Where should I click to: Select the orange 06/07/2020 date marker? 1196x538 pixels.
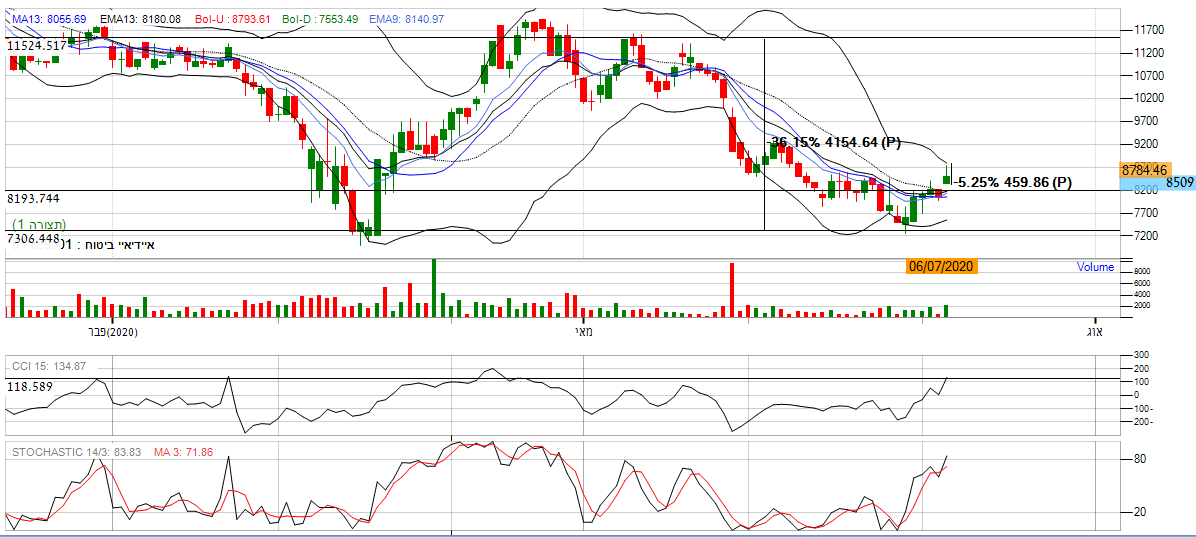(x=940, y=266)
